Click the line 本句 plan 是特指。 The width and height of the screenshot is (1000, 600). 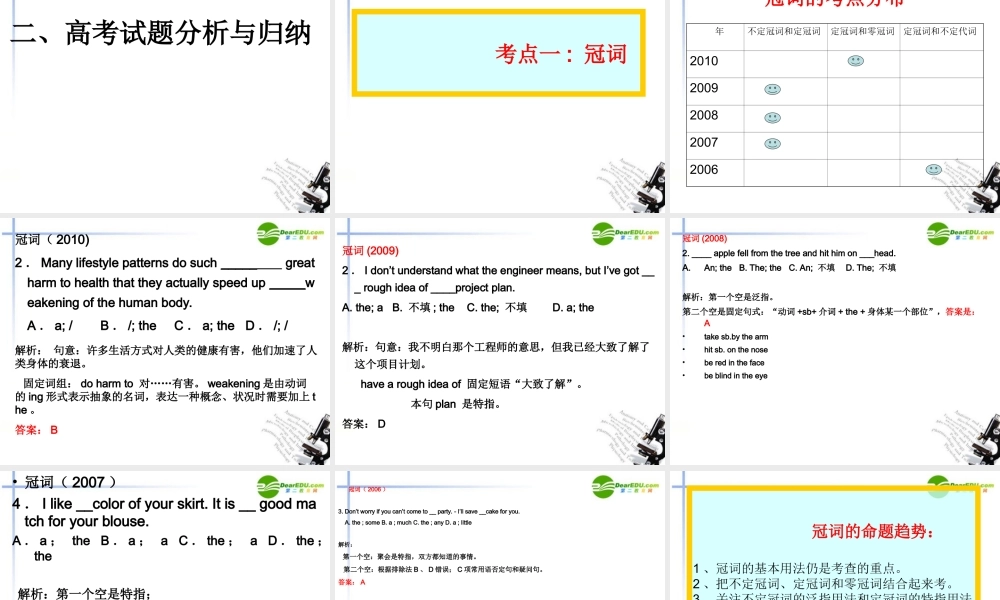(x=455, y=404)
